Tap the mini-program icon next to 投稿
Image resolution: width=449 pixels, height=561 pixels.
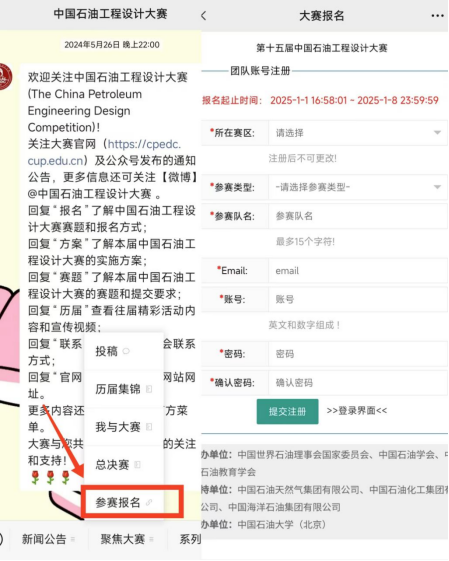tap(126, 351)
